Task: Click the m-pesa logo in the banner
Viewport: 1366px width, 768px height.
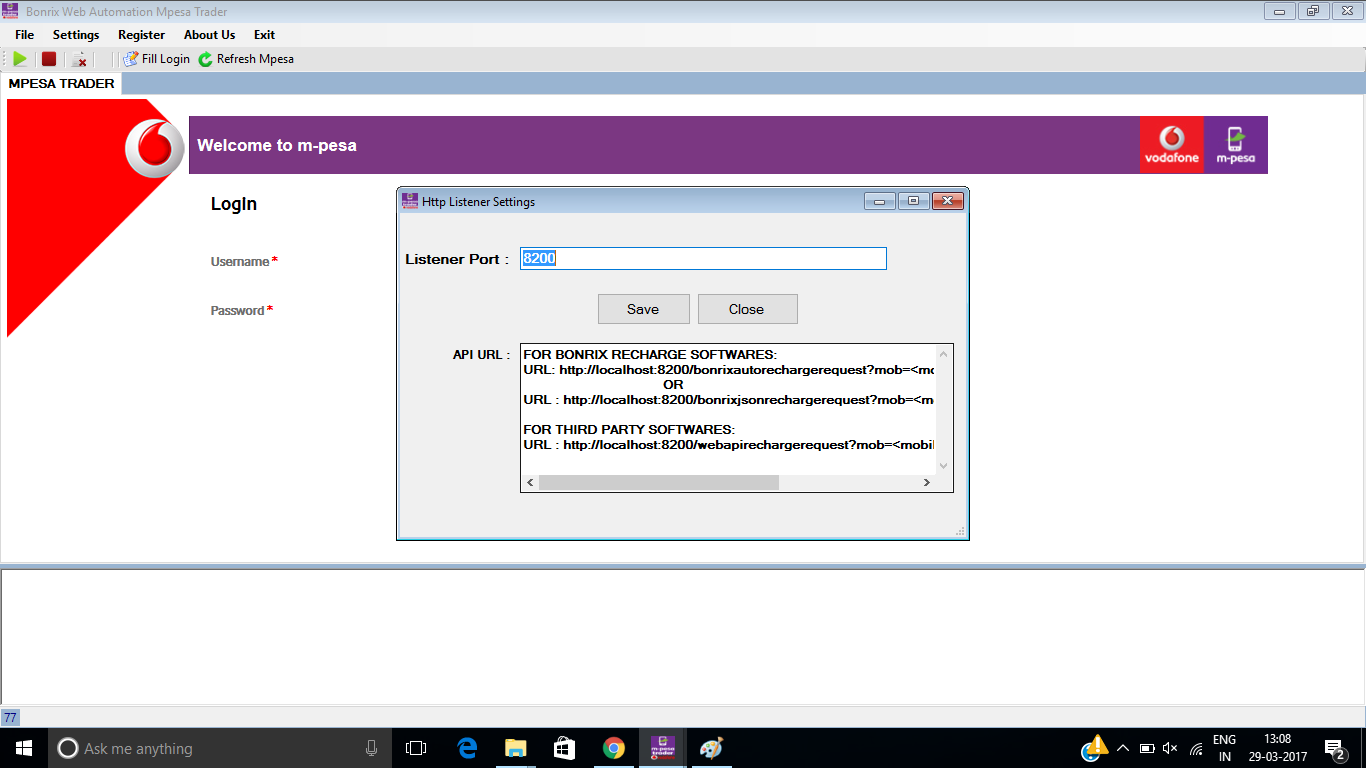Action: [x=1236, y=145]
